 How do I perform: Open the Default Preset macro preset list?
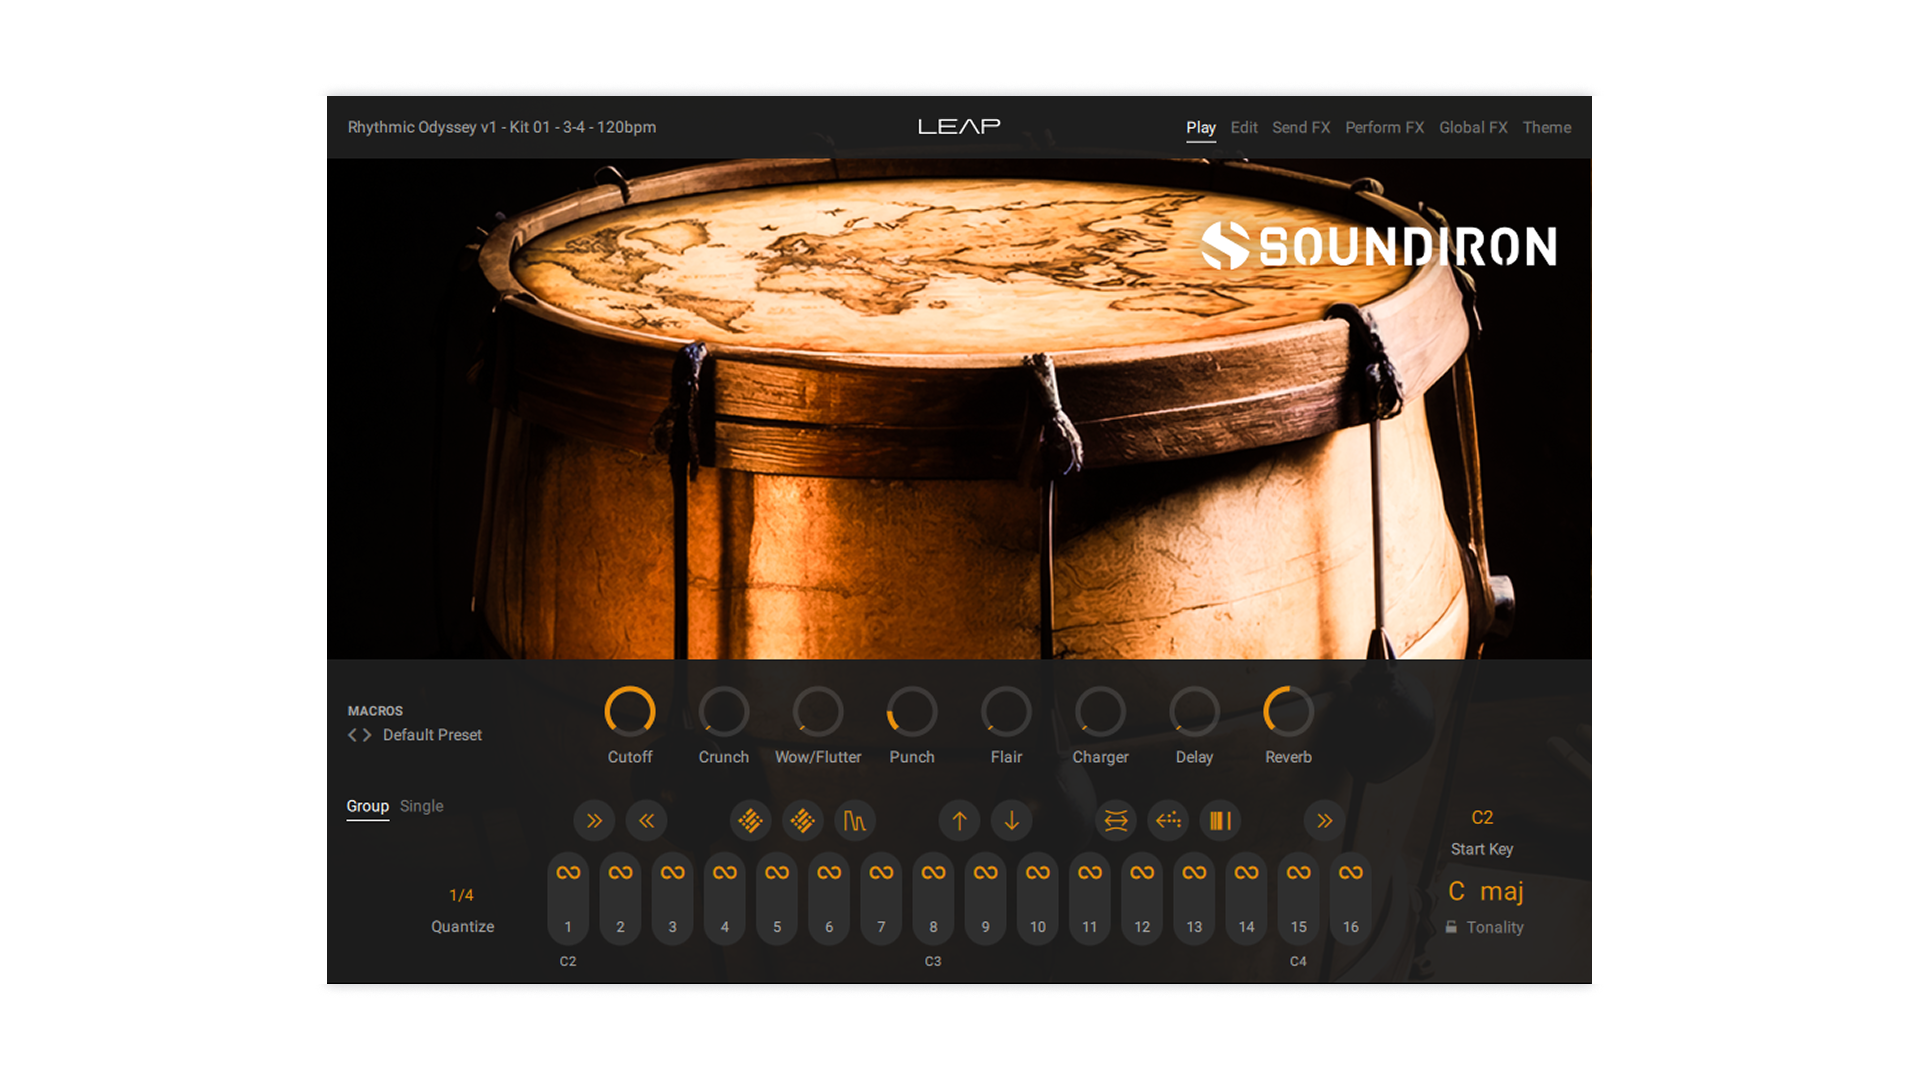point(432,735)
